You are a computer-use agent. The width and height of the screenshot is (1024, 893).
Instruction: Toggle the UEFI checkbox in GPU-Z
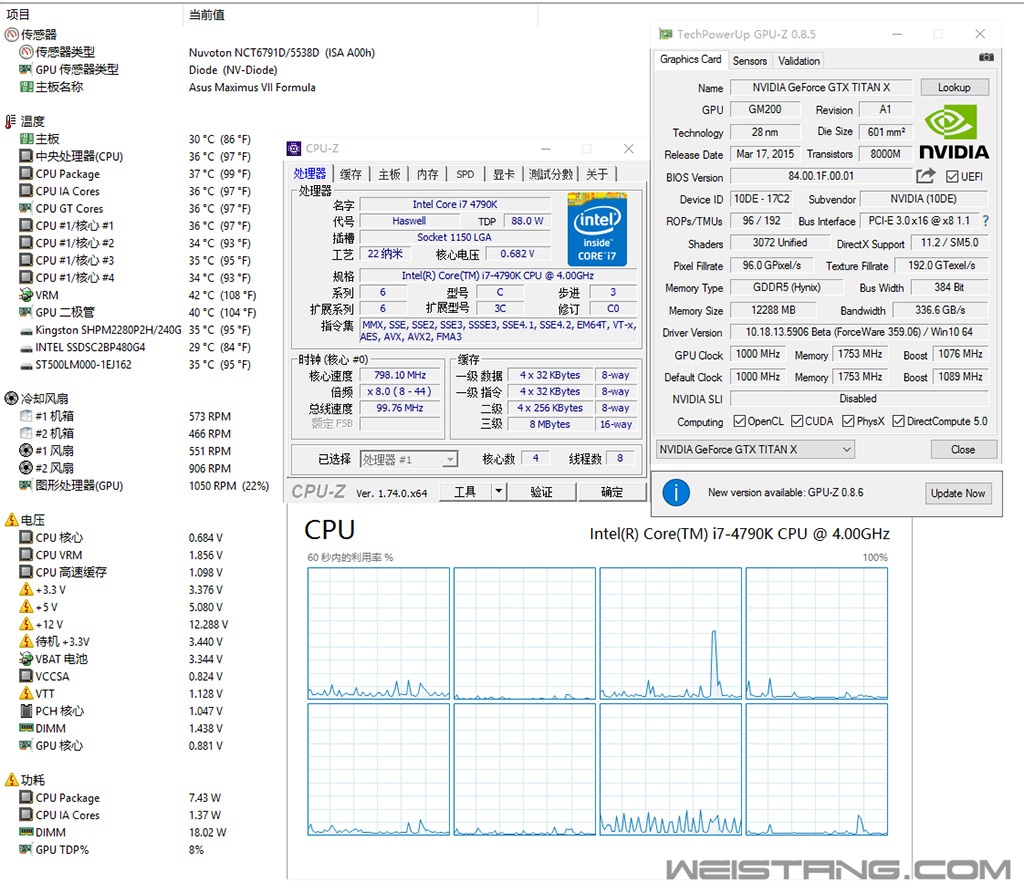952,176
